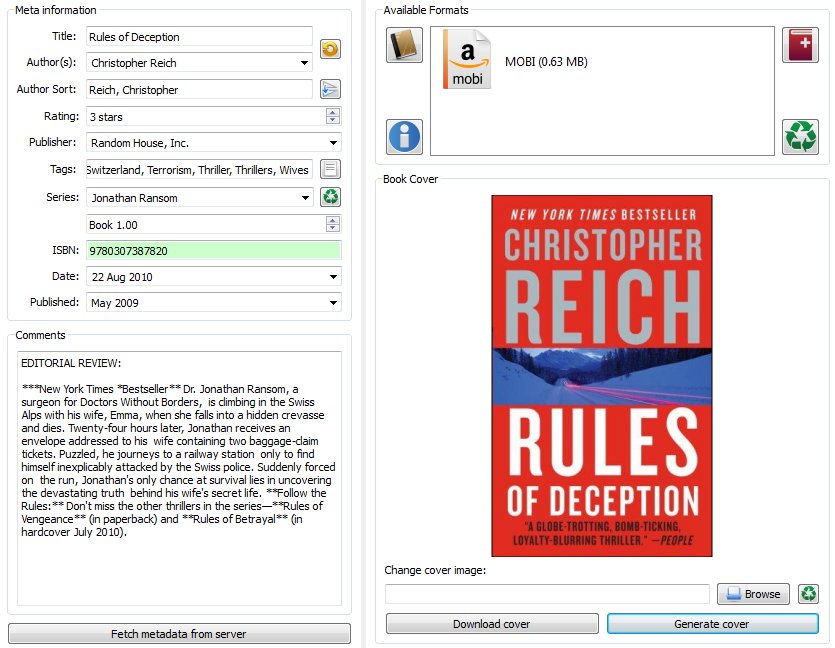Swap title and author with the orange arrow icon
The height and width of the screenshot is (648, 835).
[x=330, y=49]
